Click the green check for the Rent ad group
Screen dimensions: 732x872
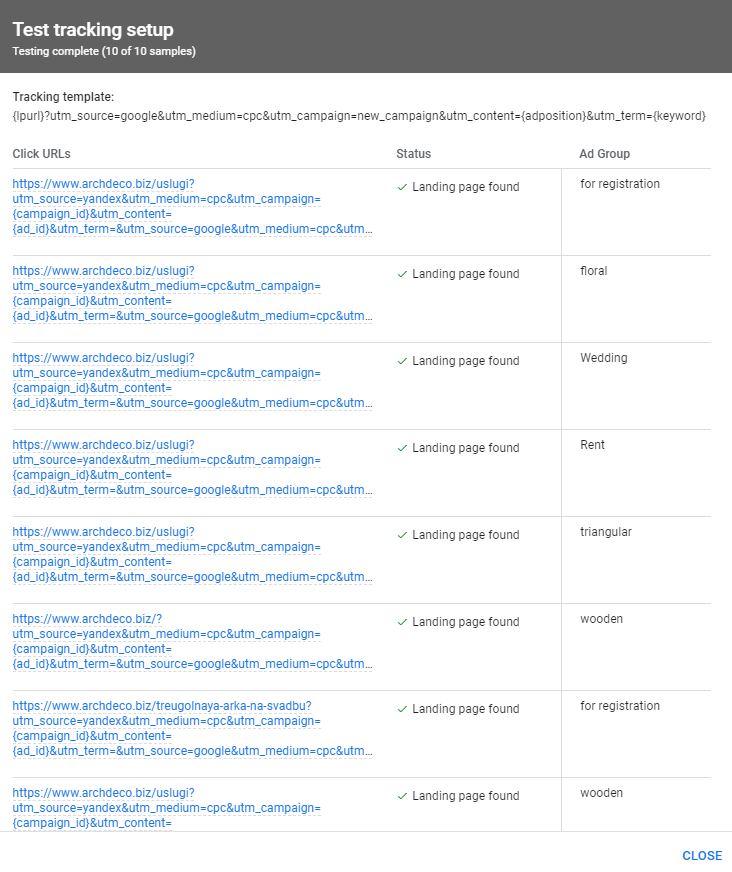401,447
